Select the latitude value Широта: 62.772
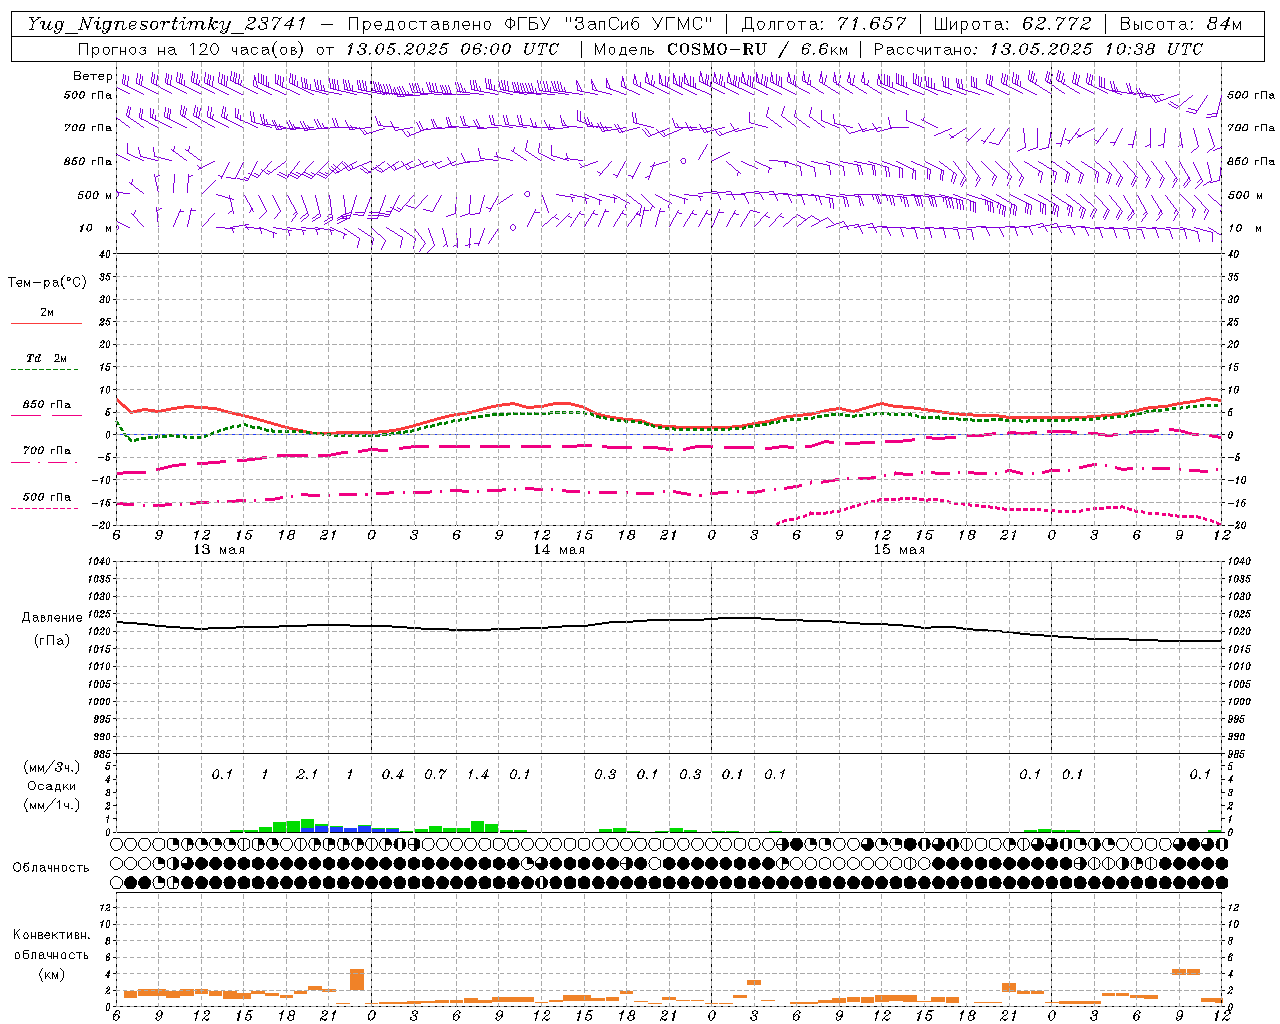The height and width of the screenshot is (1024, 1280). [x=1012, y=24]
